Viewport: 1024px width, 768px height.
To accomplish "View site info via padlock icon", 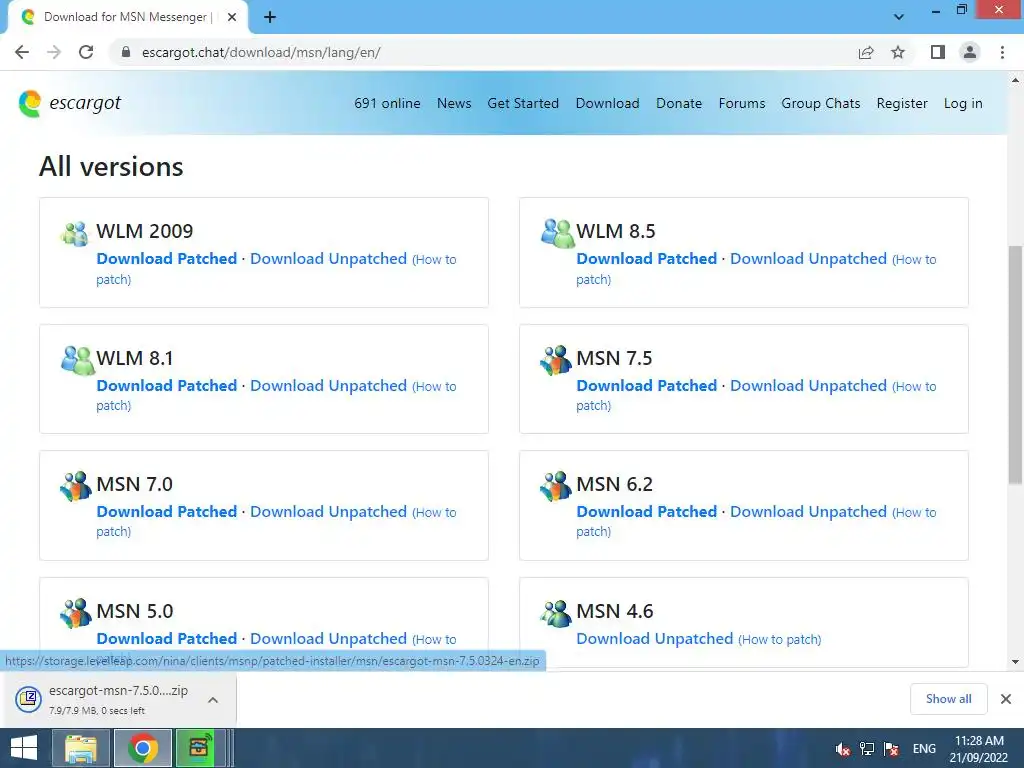I will tap(126, 52).
